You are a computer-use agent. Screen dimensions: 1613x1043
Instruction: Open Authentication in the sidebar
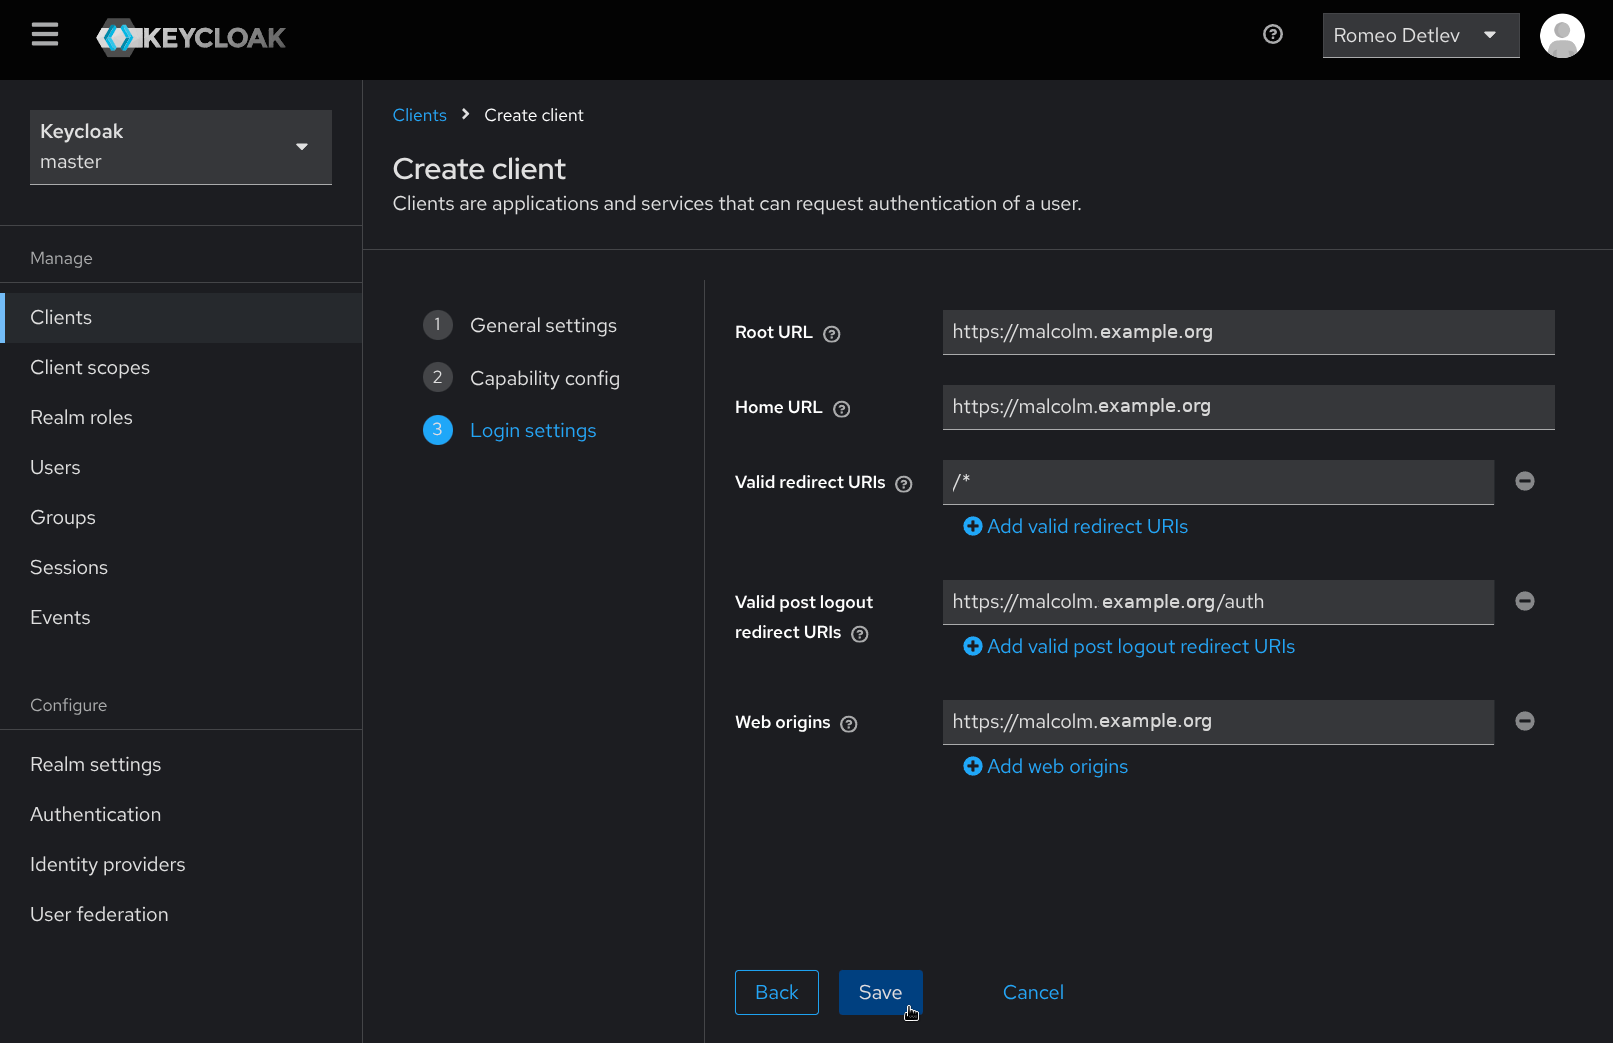[x=181, y=815]
